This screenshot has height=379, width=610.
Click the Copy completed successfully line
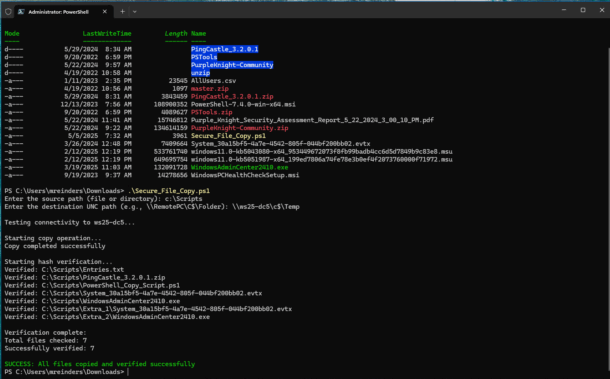point(55,246)
